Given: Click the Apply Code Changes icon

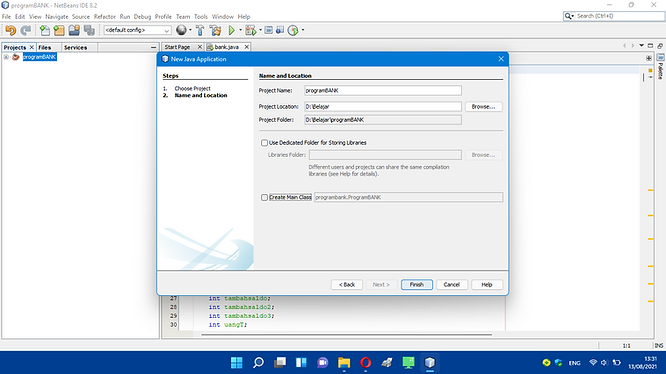Looking at the screenshot, I should point(268,30).
